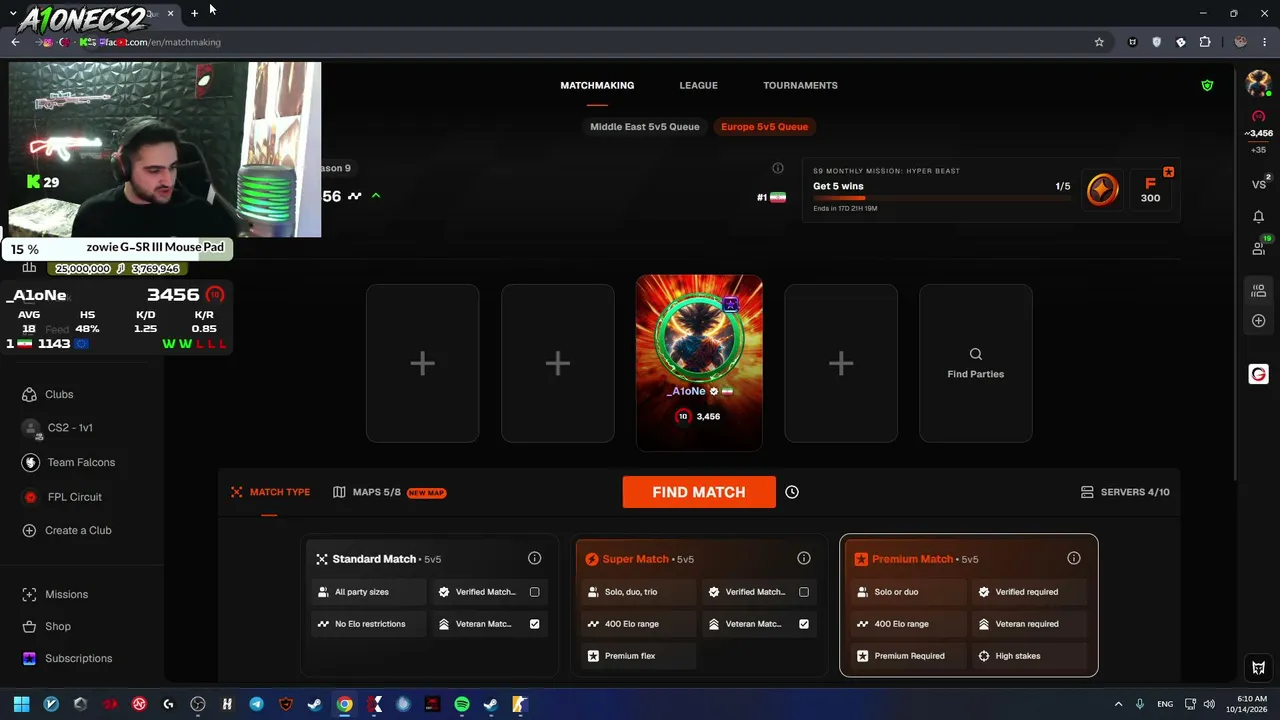Open the Windows Start menu
Image resolution: width=1280 pixels, height=720 pixels.
click(x=21, y=704)
